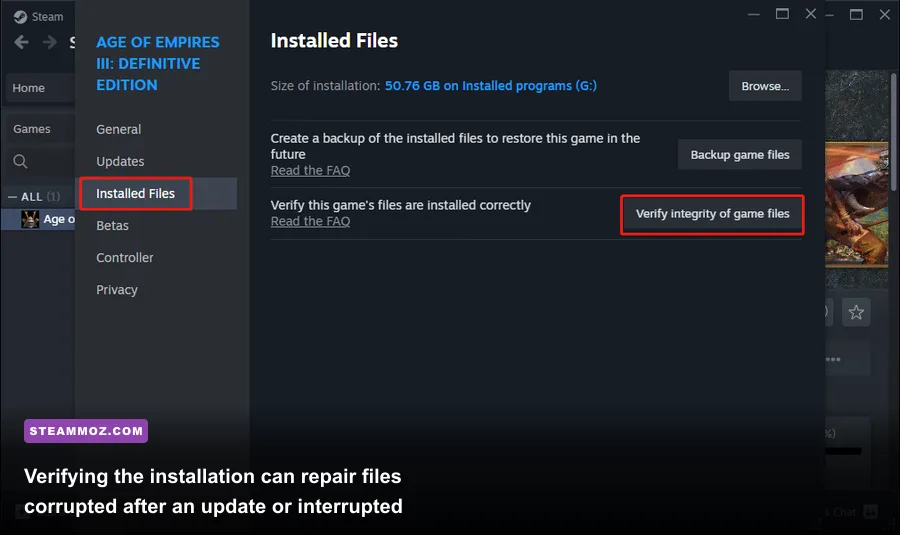The width and height of the screenshot is (900, 535).
Task: Minimize the properties dialog window
Action: [x=754, y=14]
